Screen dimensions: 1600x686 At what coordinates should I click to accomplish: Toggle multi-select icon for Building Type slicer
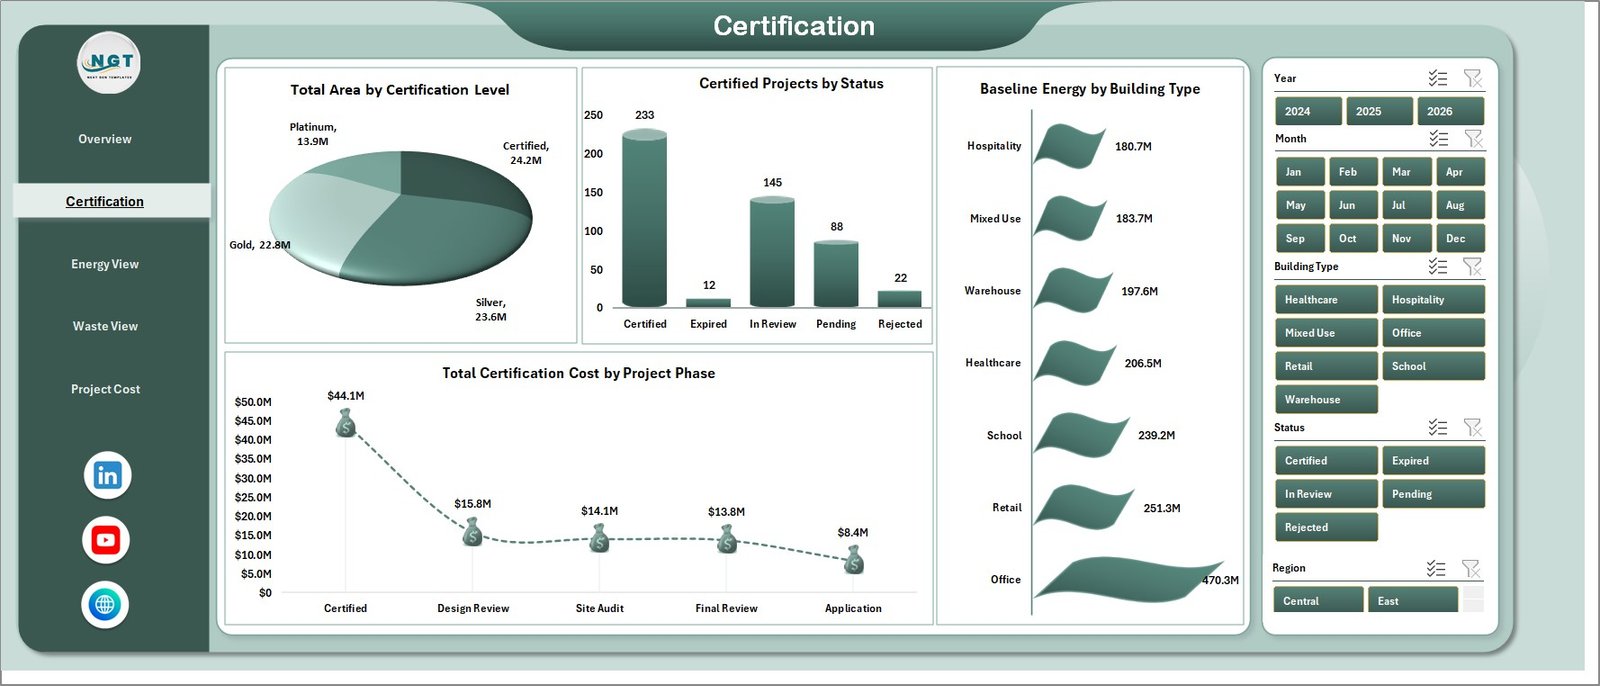coord(1438,266)
